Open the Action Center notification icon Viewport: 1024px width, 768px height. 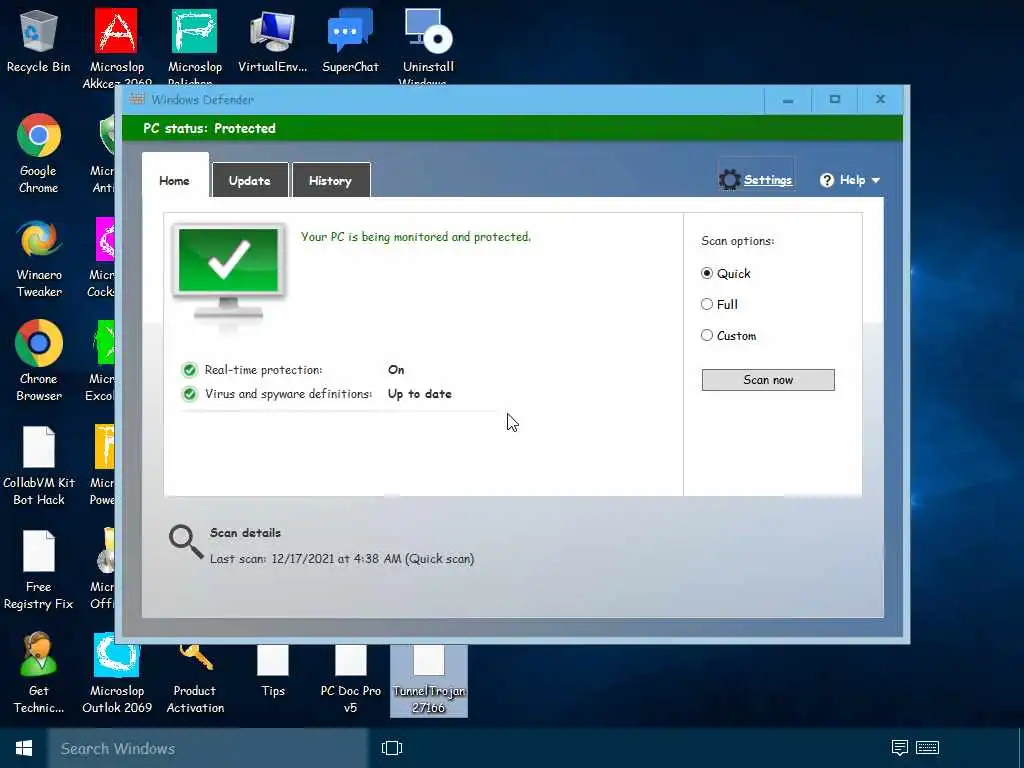900,748
